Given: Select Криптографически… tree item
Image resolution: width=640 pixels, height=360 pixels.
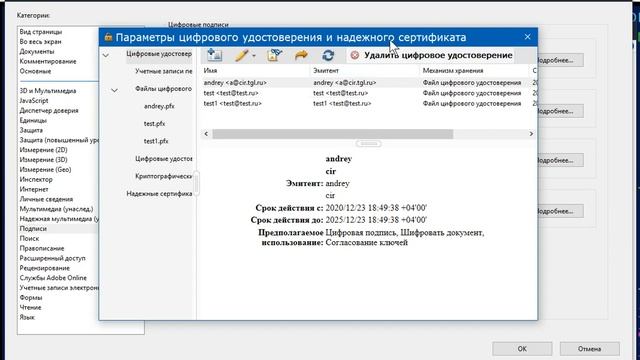Looking at the screenshot, I should tap(164, 176).
